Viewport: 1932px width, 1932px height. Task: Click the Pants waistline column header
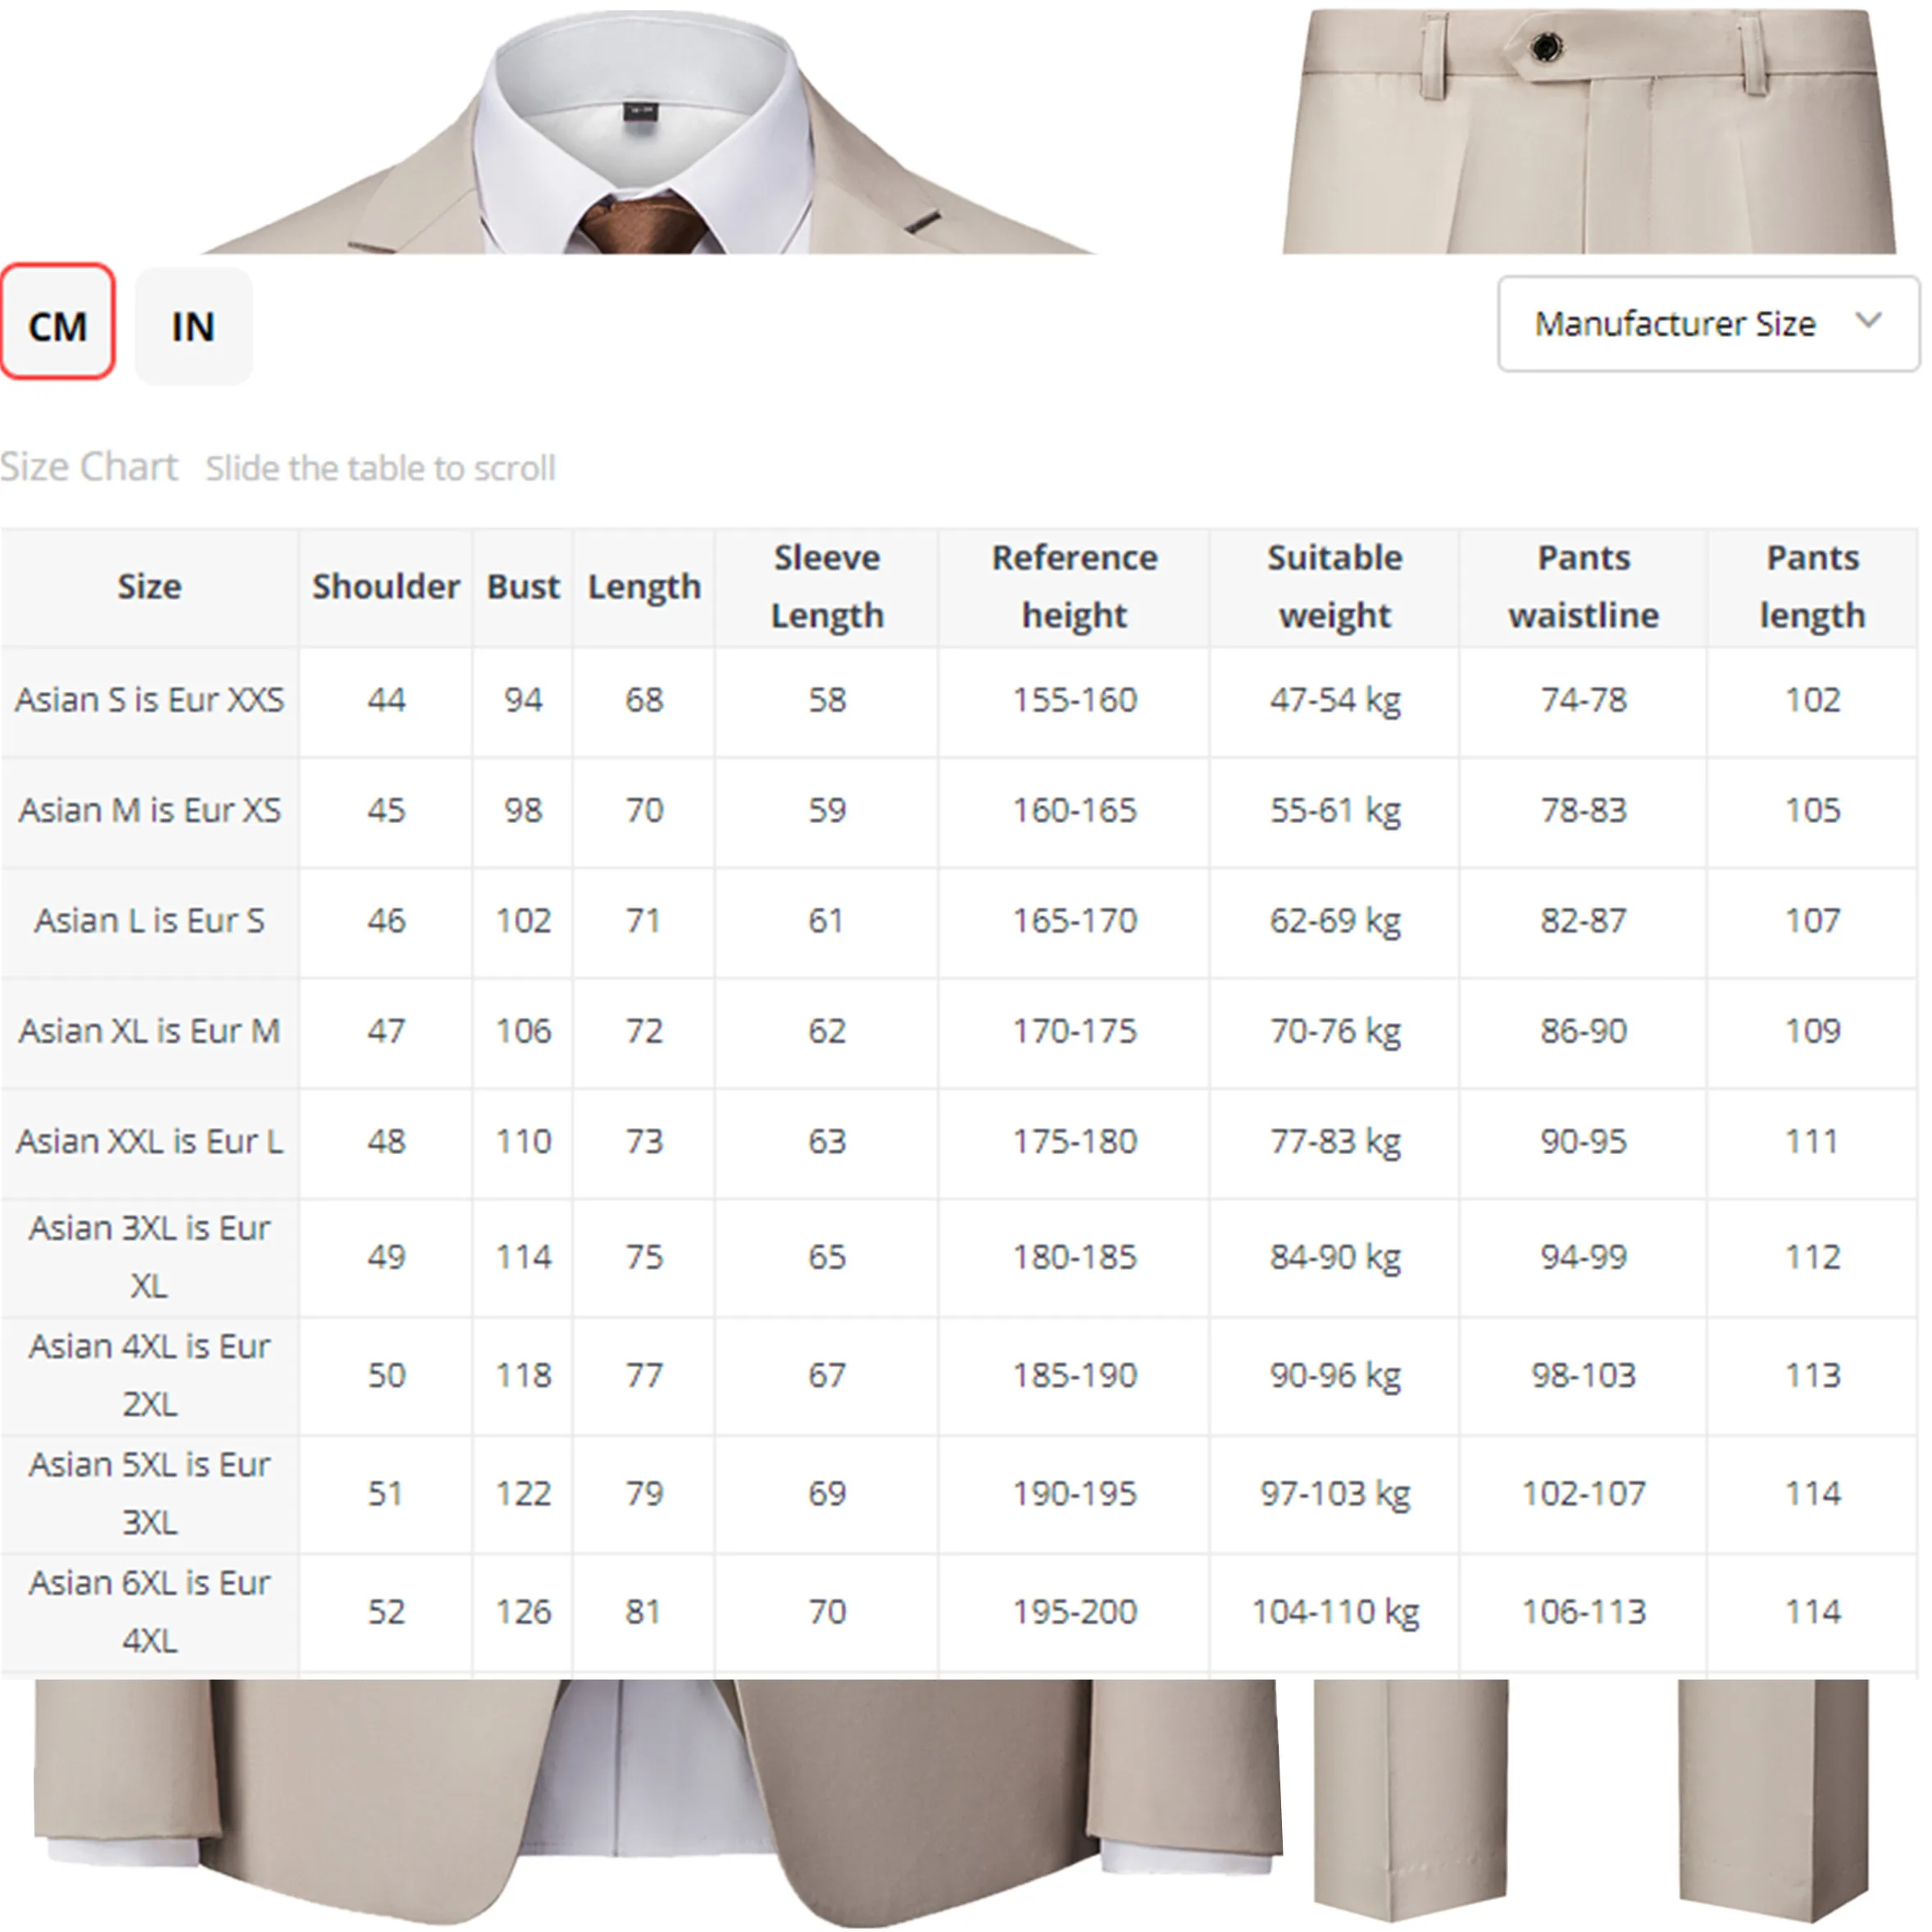(1583, 587)
